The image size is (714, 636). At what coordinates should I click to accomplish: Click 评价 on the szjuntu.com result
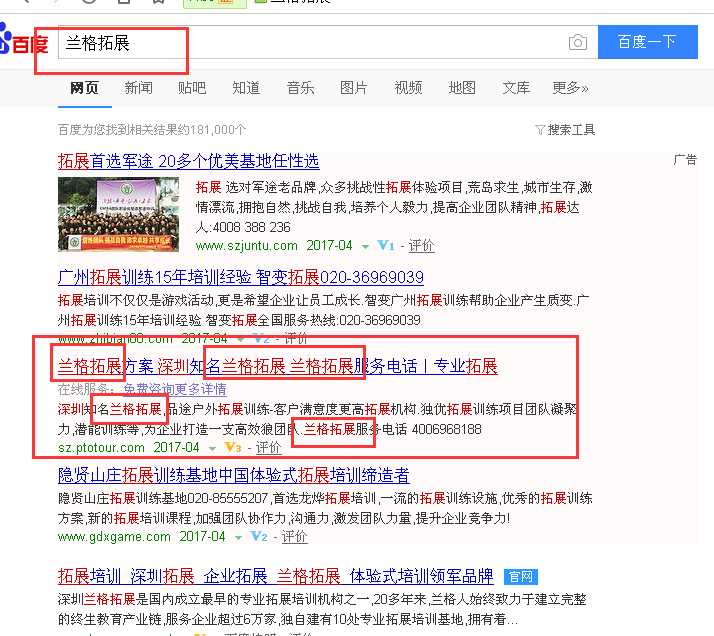(x=421, y=246)
